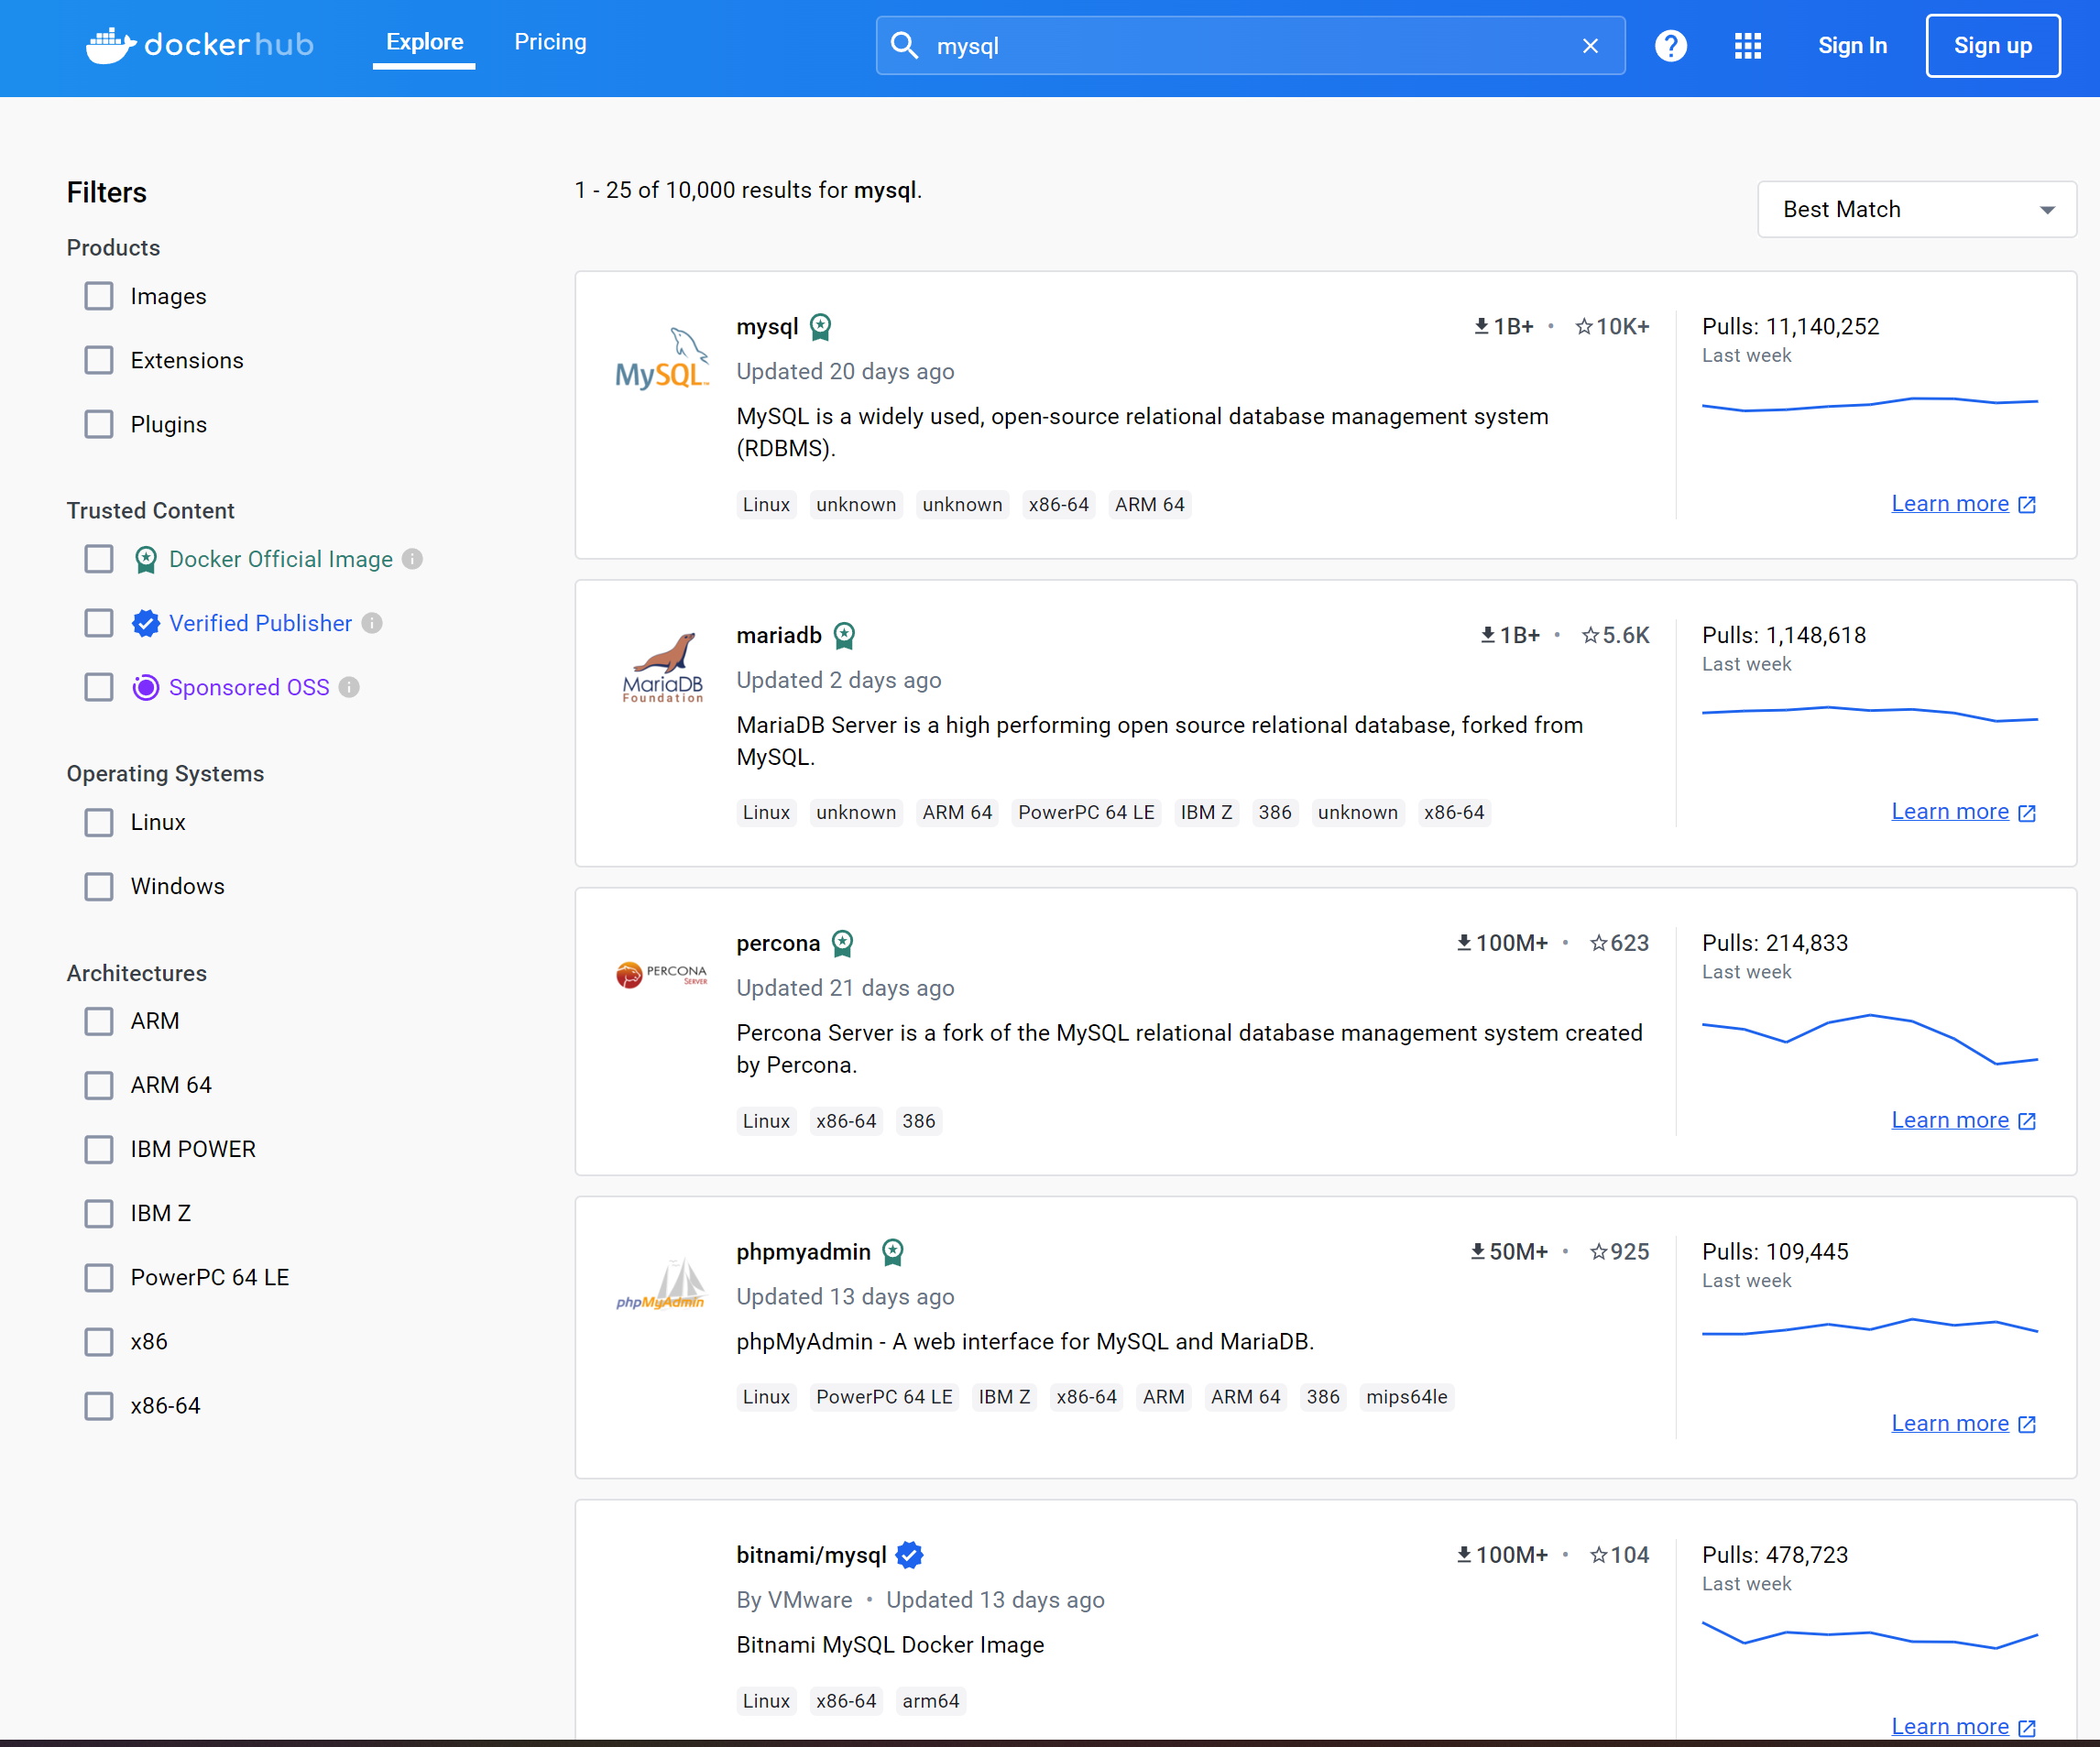Viewport: 2100px width, 1747px height.
Task: Click the star icon on phpmyadmin card
Action: pos(1598,1251)
